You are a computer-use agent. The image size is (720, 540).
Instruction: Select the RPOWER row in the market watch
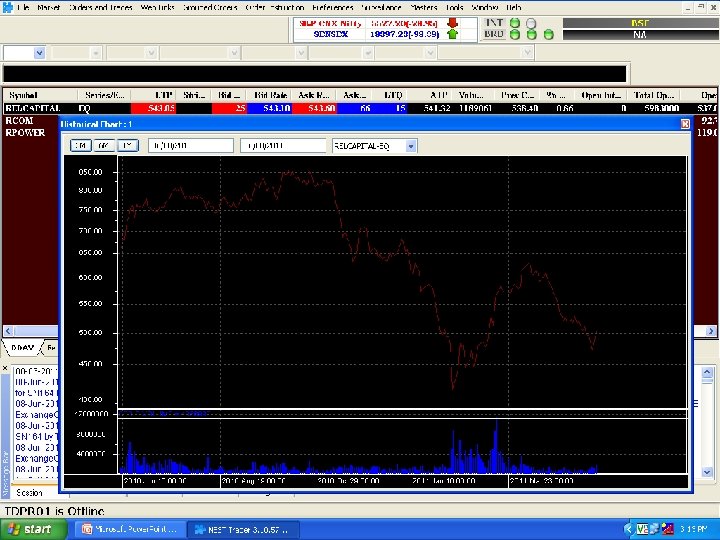pos(25,133)
